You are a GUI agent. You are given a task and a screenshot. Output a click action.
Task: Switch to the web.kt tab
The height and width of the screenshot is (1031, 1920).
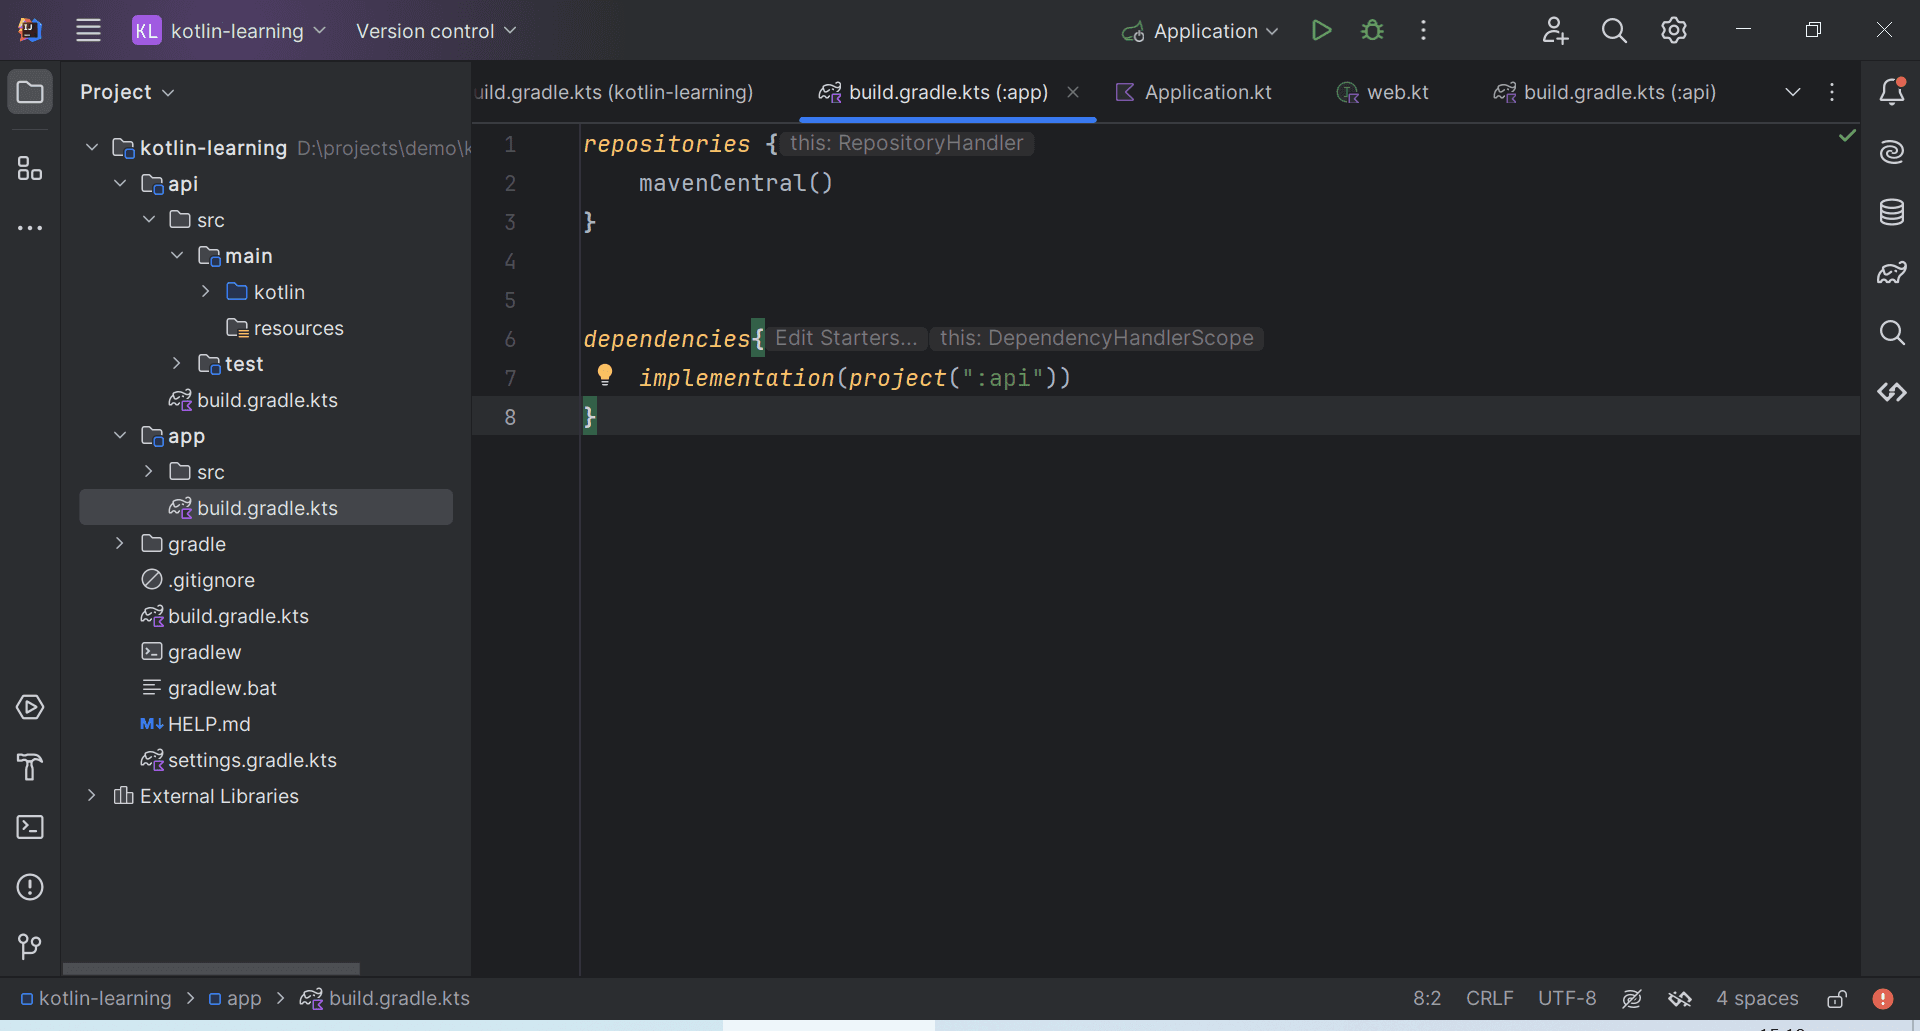click(1383, 92)
